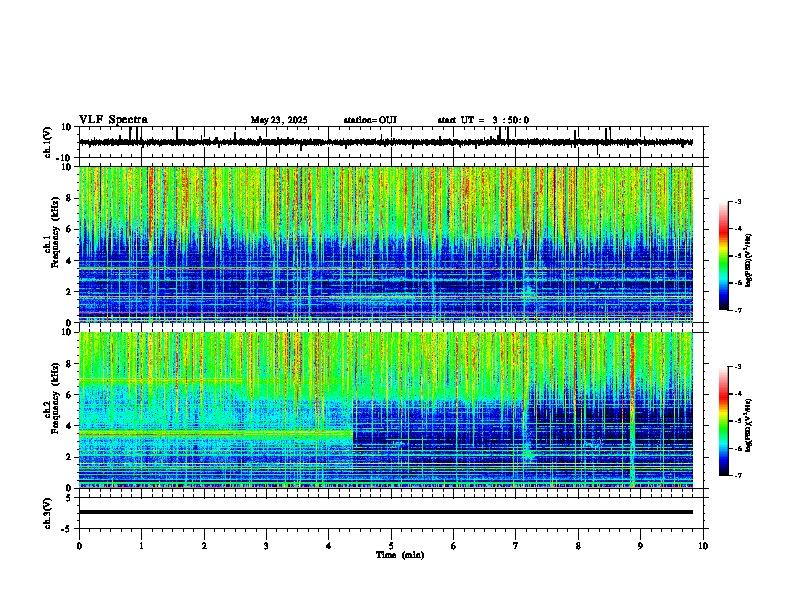Click the "start UT = 3 : 50: 0" text
Screen dimensions: 792x612
483,120
